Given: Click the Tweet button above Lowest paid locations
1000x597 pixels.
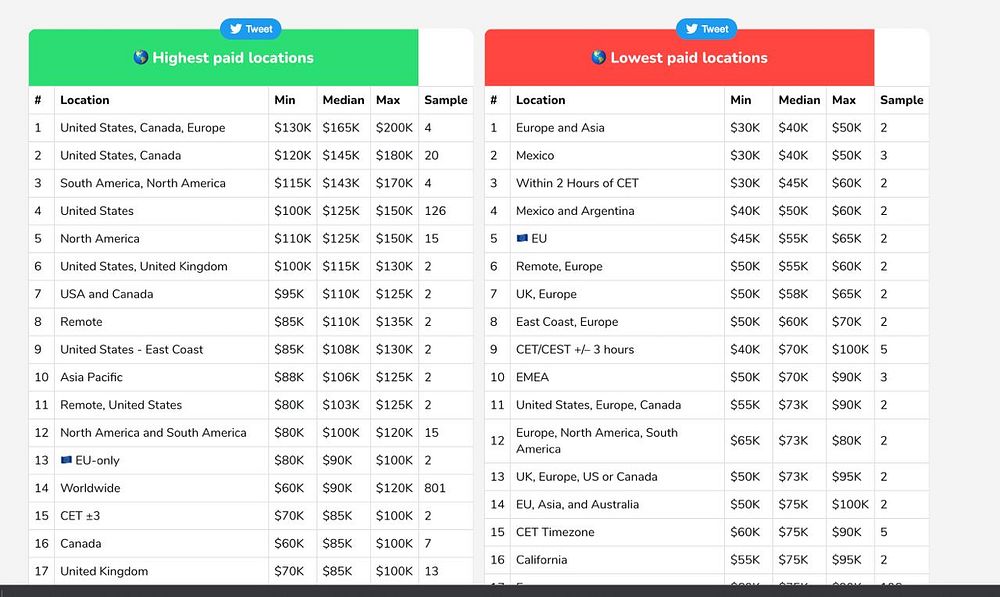Looking at the screenshot, I should tap(707, 29).
